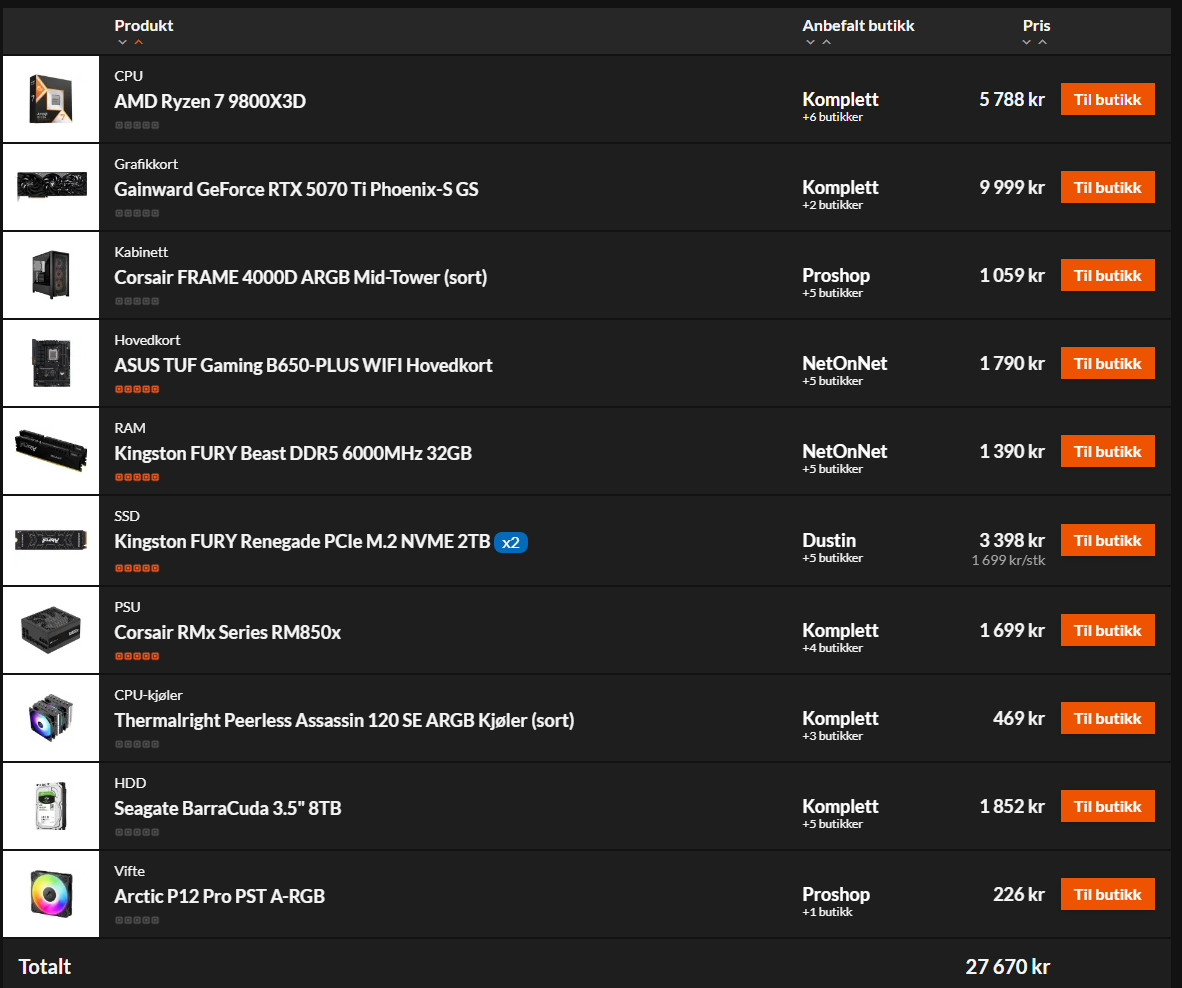Go to store for Arctic P12 Pro
1182x988 pixels.
pos(1107,895)
